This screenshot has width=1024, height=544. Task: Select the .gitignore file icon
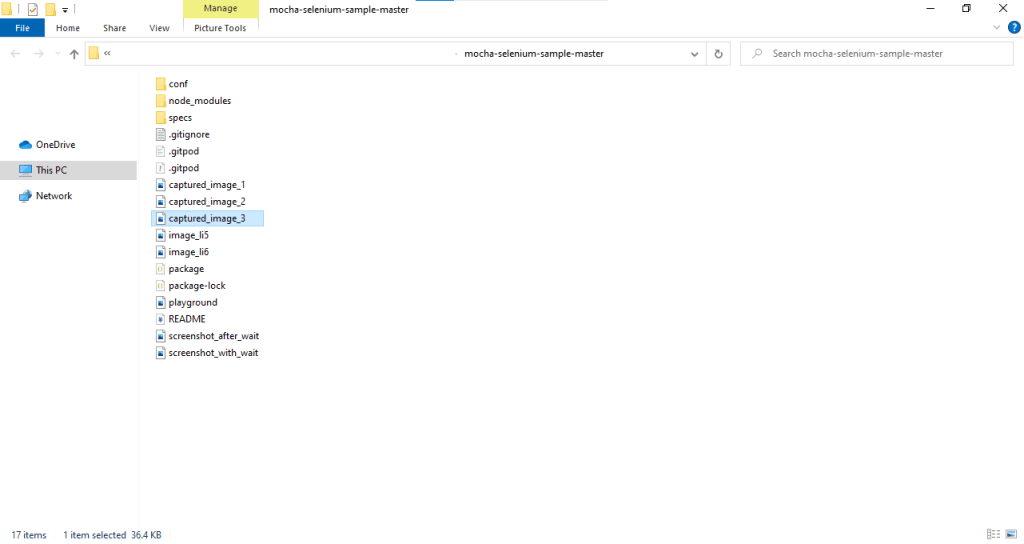(x=161, y=135)
